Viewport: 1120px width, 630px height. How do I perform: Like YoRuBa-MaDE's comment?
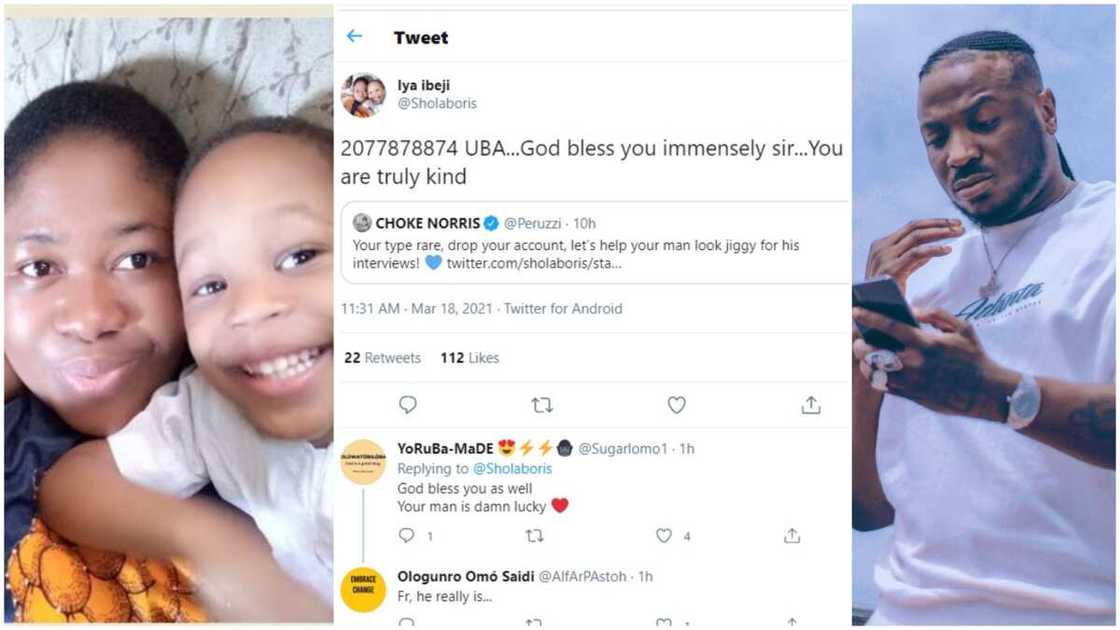(x=664, y=536)
